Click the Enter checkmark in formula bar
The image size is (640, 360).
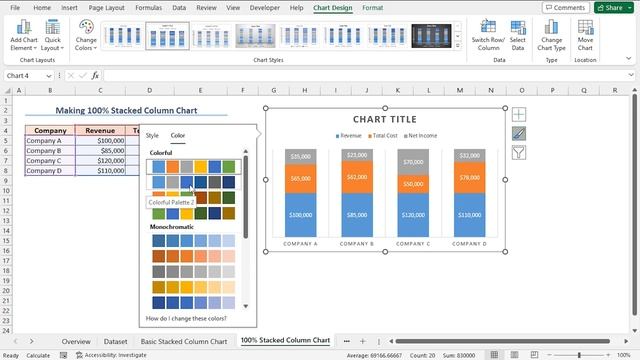[83, 76]
